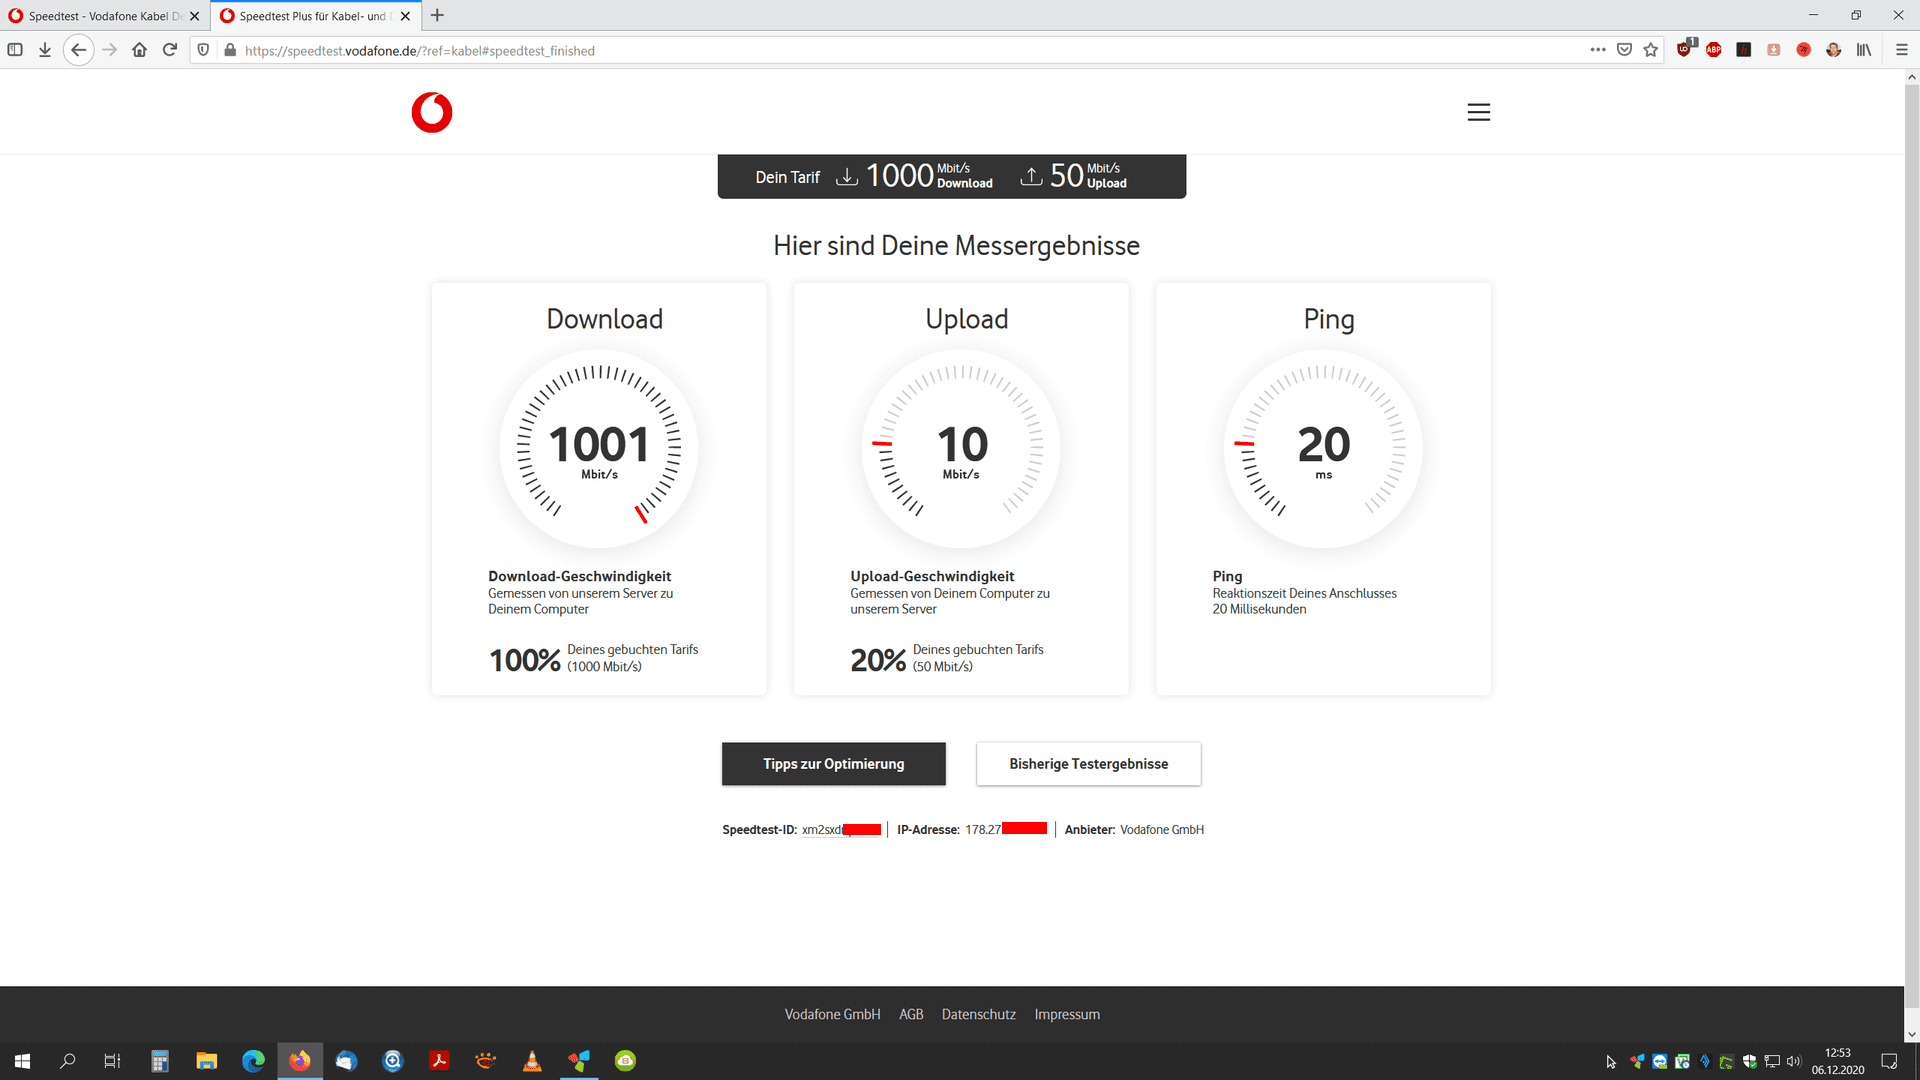Click Tipps zur Optimierung button

click(834, 764)
